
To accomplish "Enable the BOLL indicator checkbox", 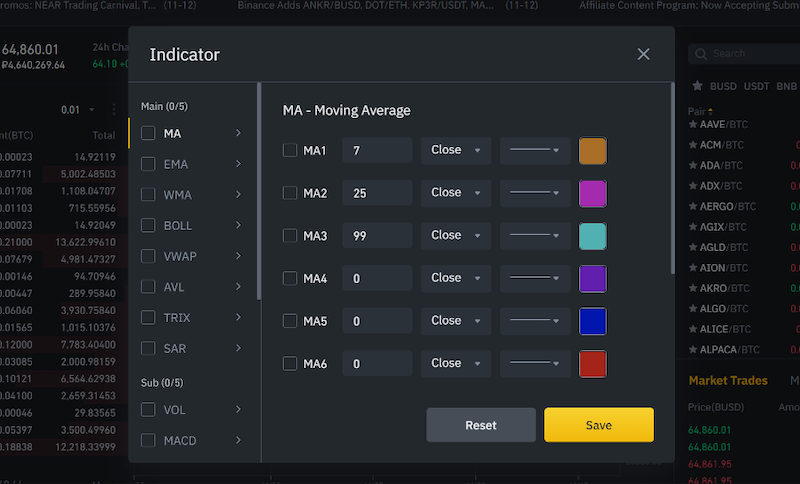I will [x=148, y=225].
